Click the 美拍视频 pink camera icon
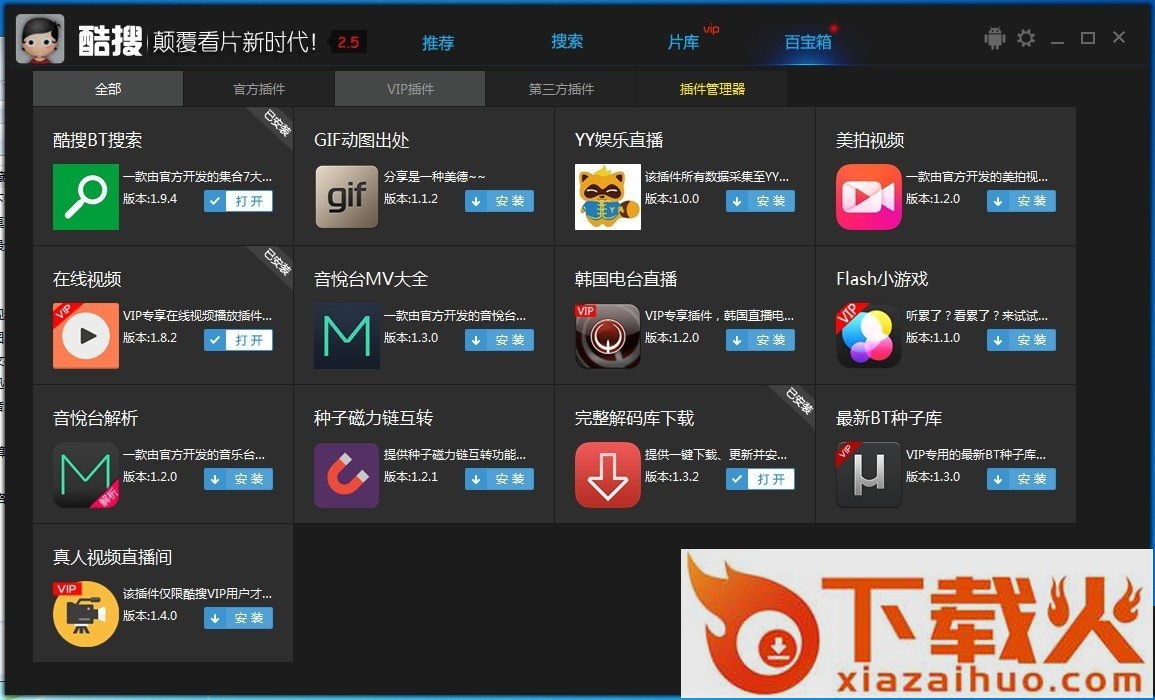Image resolution: width=1155 pixels, height=700 pixels. [868, 197]
